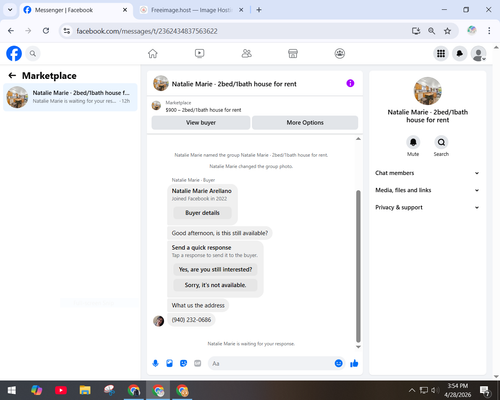Click the (940) 232-0686 message

(191, 320)
